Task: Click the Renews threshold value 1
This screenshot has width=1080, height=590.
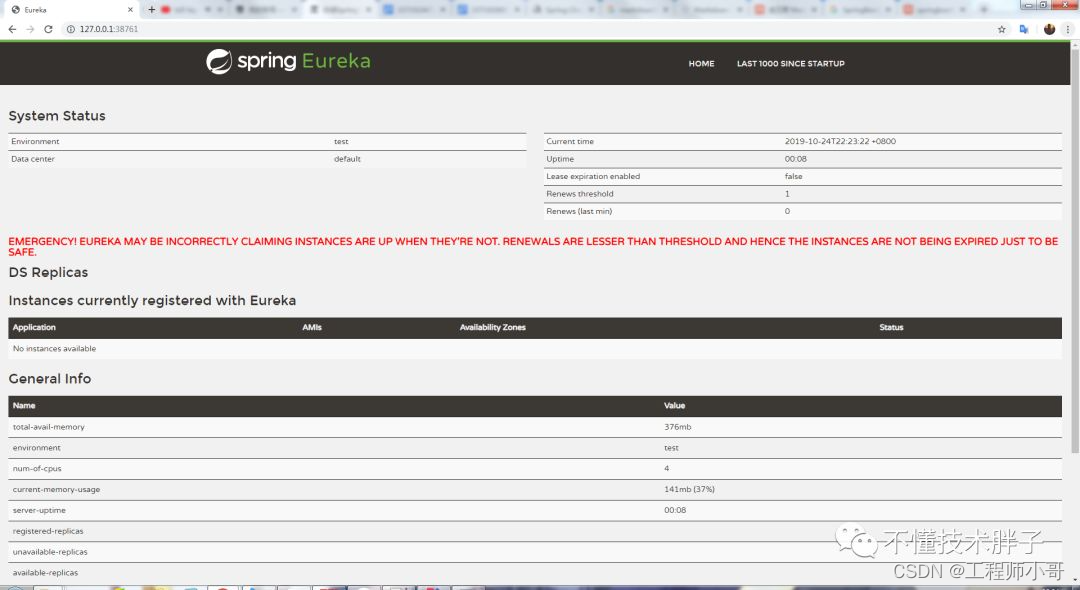Action: (787, 193)
